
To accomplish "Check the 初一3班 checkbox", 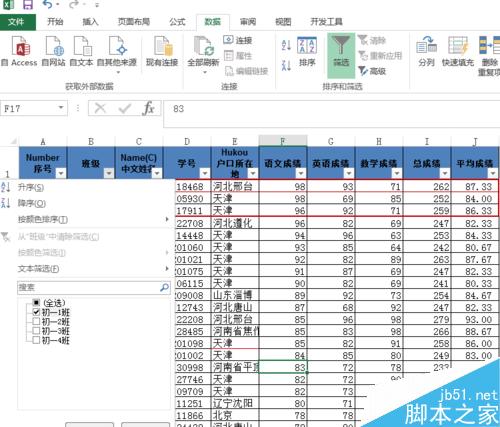I will click(x=36, y=331).
